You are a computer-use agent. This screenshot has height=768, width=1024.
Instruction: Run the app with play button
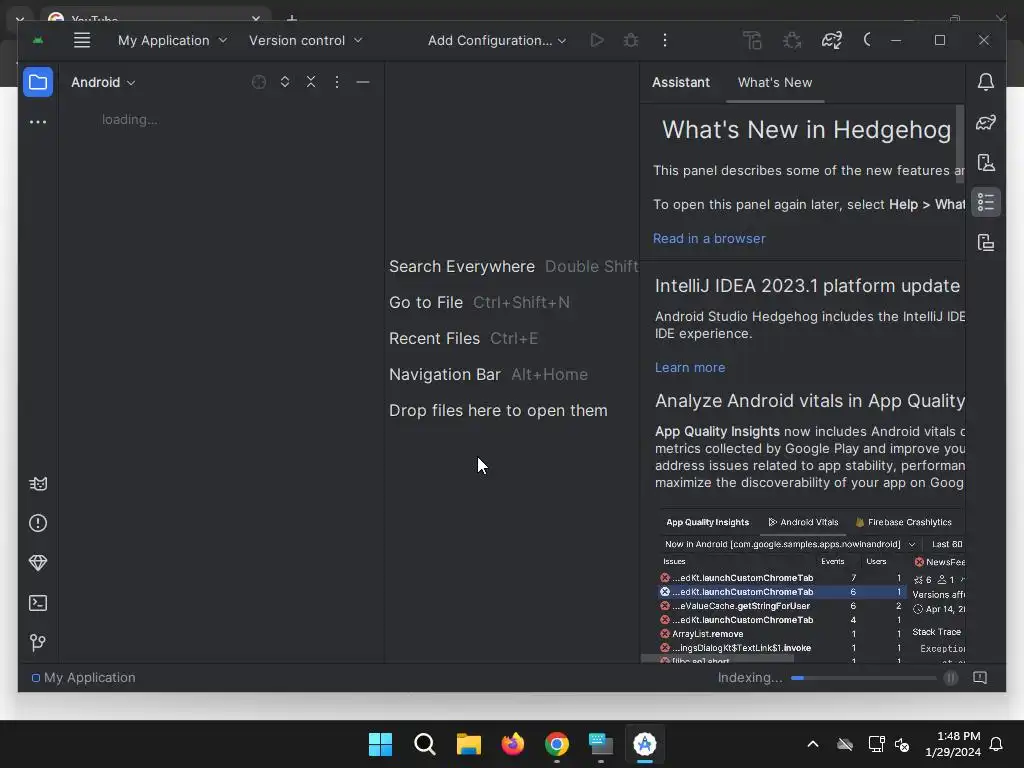pyautogui.click(x=597, y=40)
